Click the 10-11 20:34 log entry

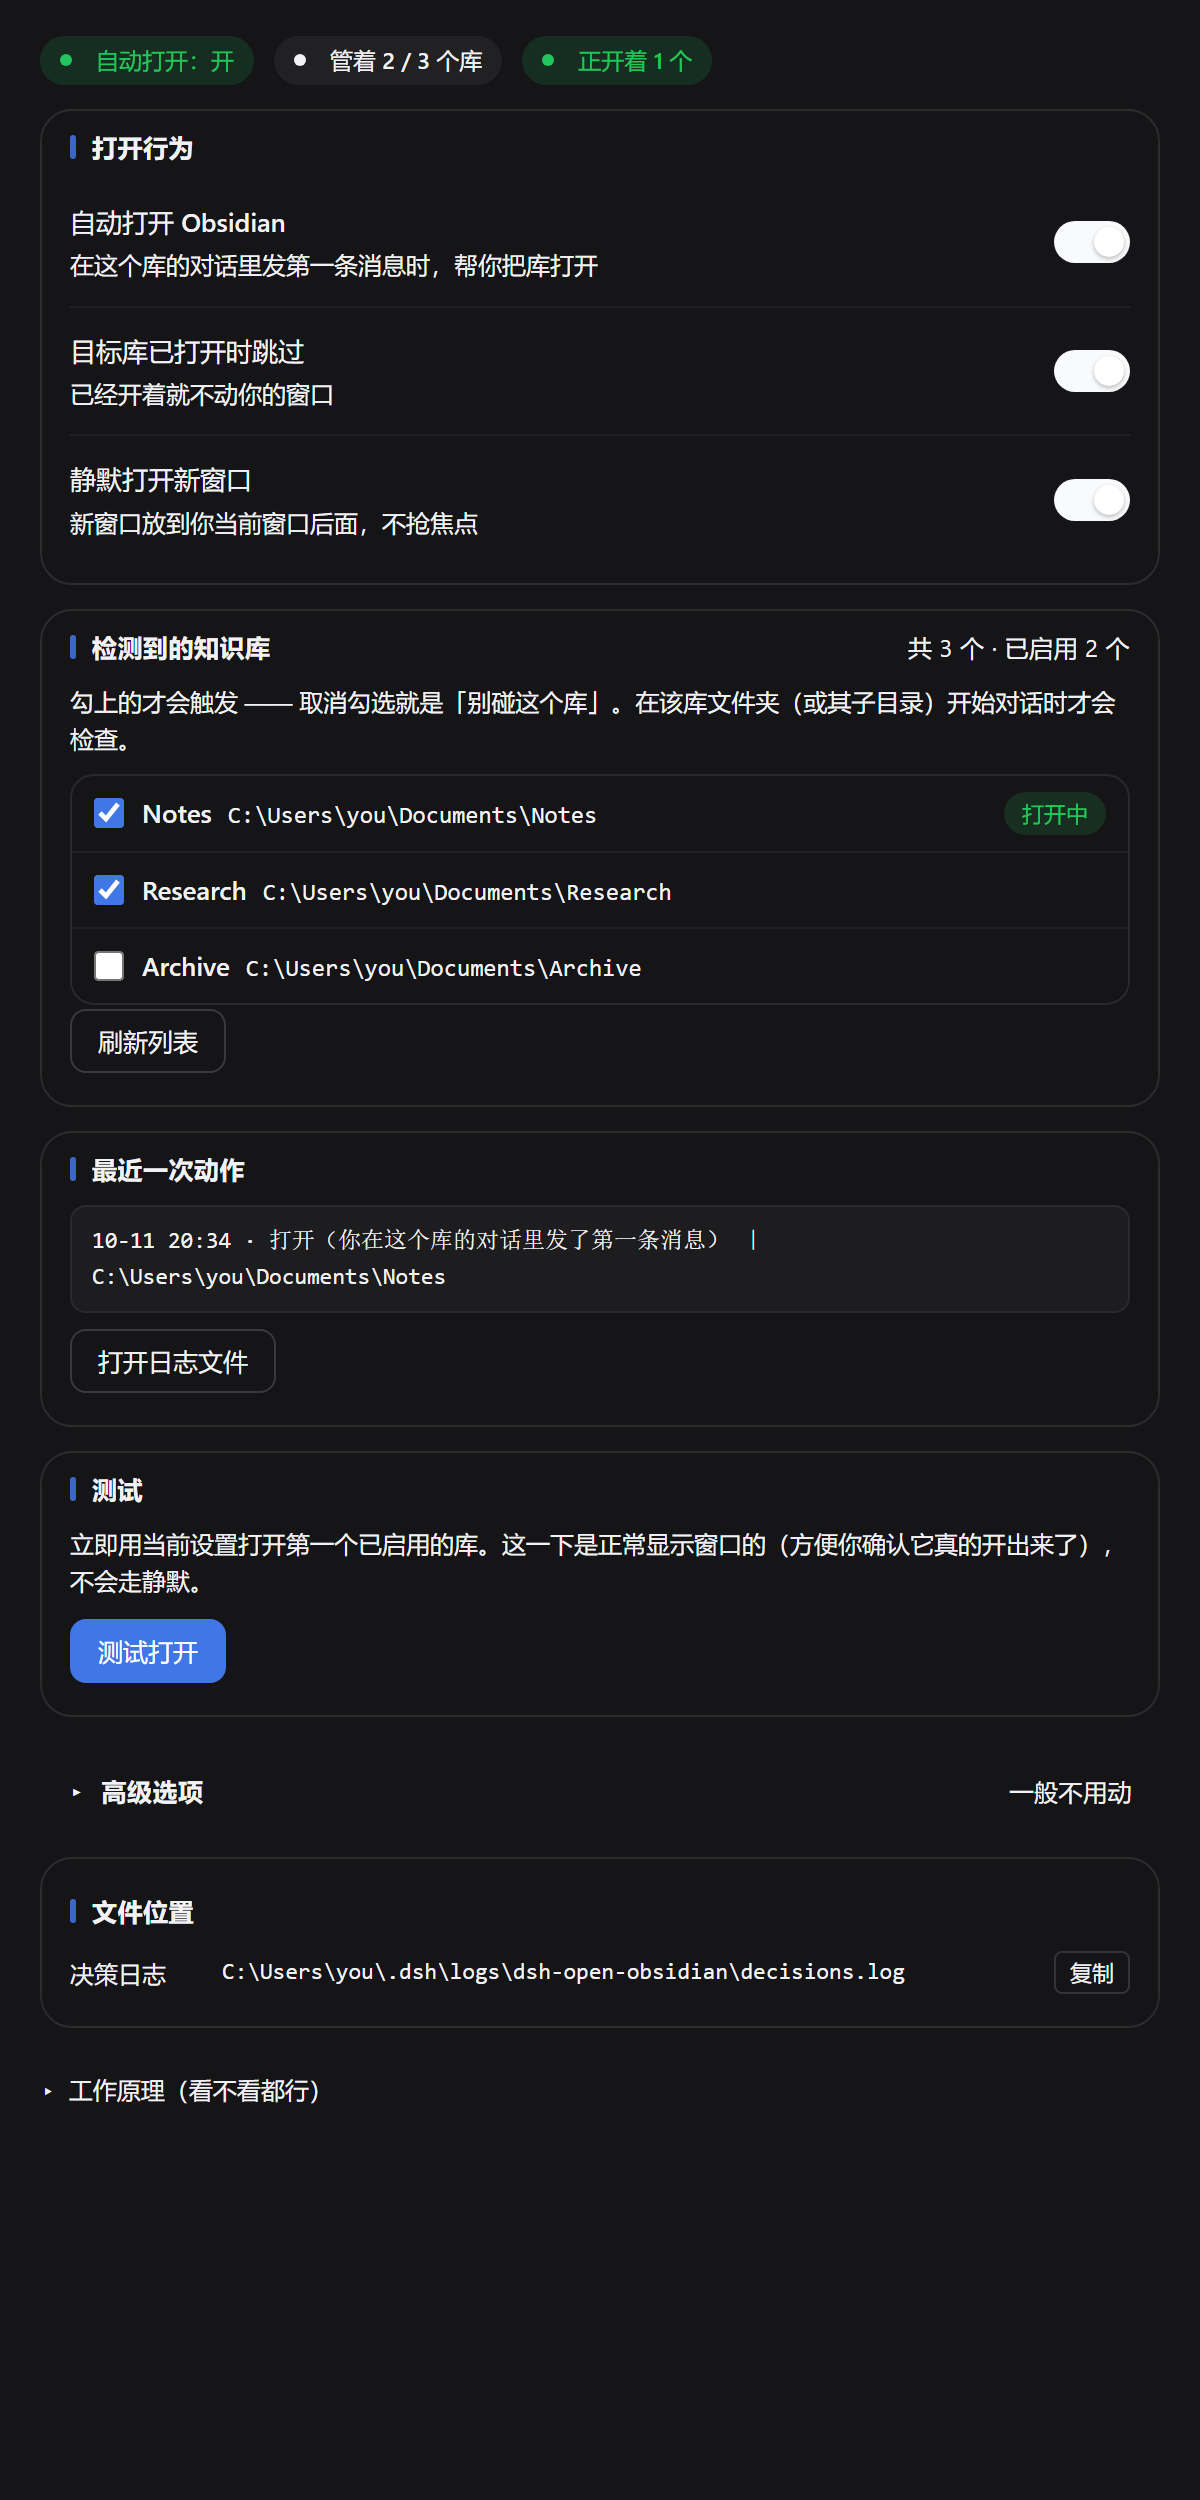[x=600, y=1259]
